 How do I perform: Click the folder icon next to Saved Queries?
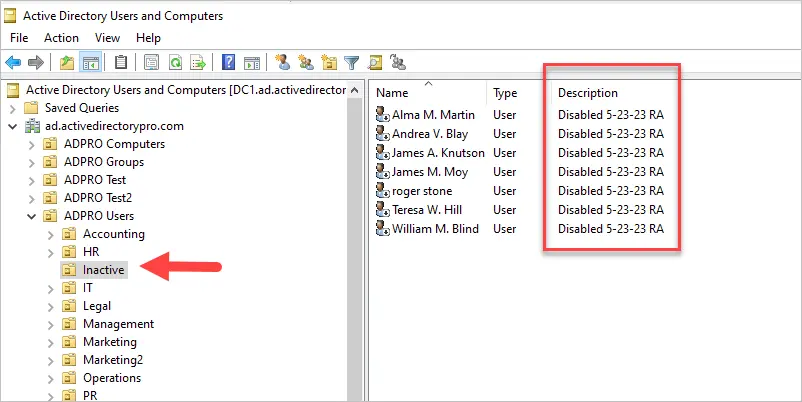[x=32, y=108]
